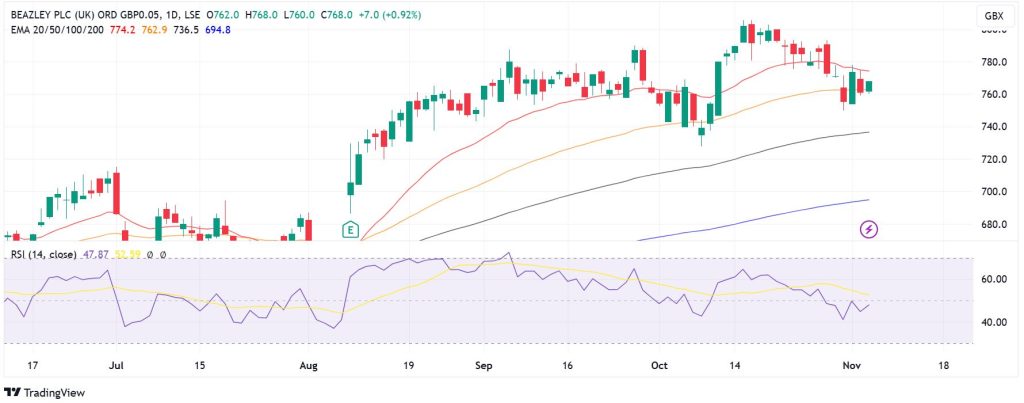1024x403 pixels.
Task: Click the +7.0 (+0.92%) change value
Action: pyautogui.click(x=390, y=14)
